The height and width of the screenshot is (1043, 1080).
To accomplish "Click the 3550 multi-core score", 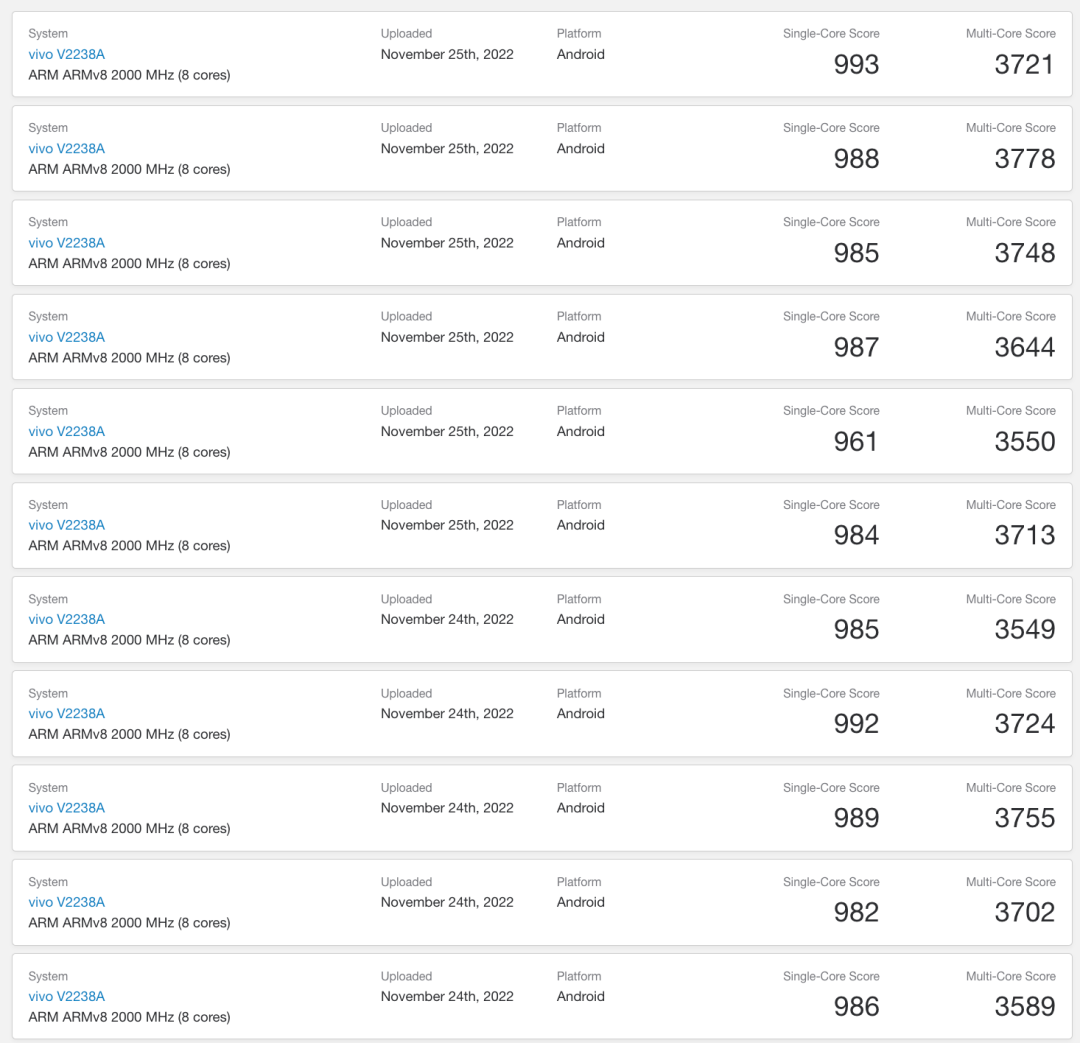I will tap(1024, 442).
